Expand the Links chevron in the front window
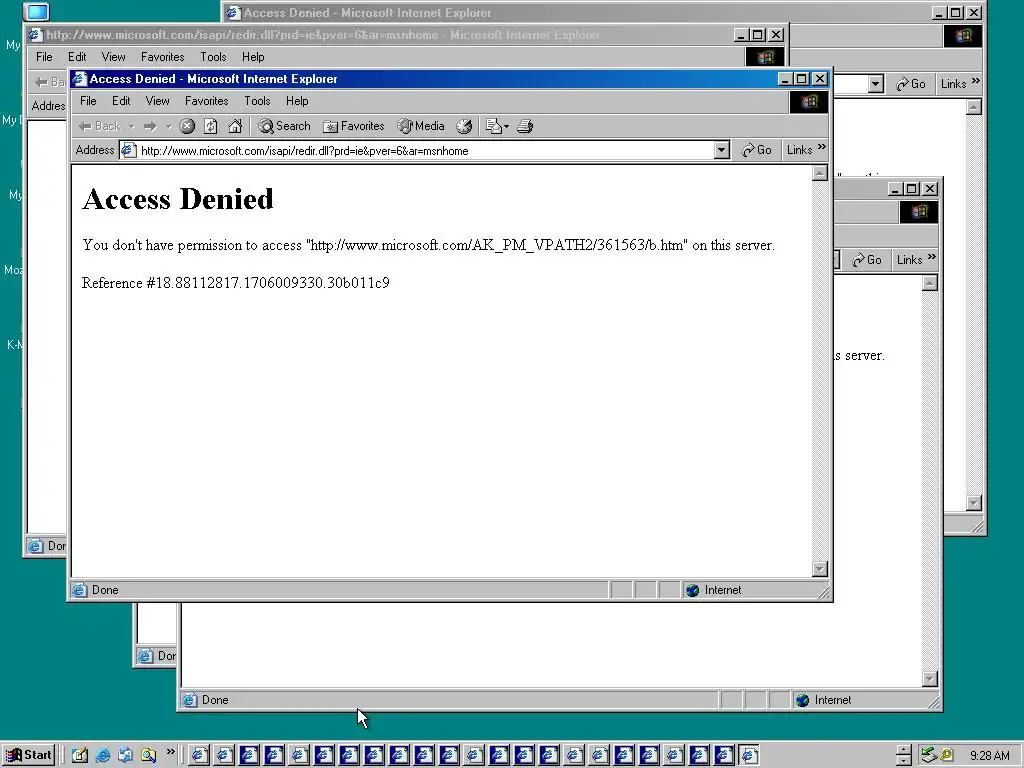The image size is (1024, 768). [x=822, y=148]
